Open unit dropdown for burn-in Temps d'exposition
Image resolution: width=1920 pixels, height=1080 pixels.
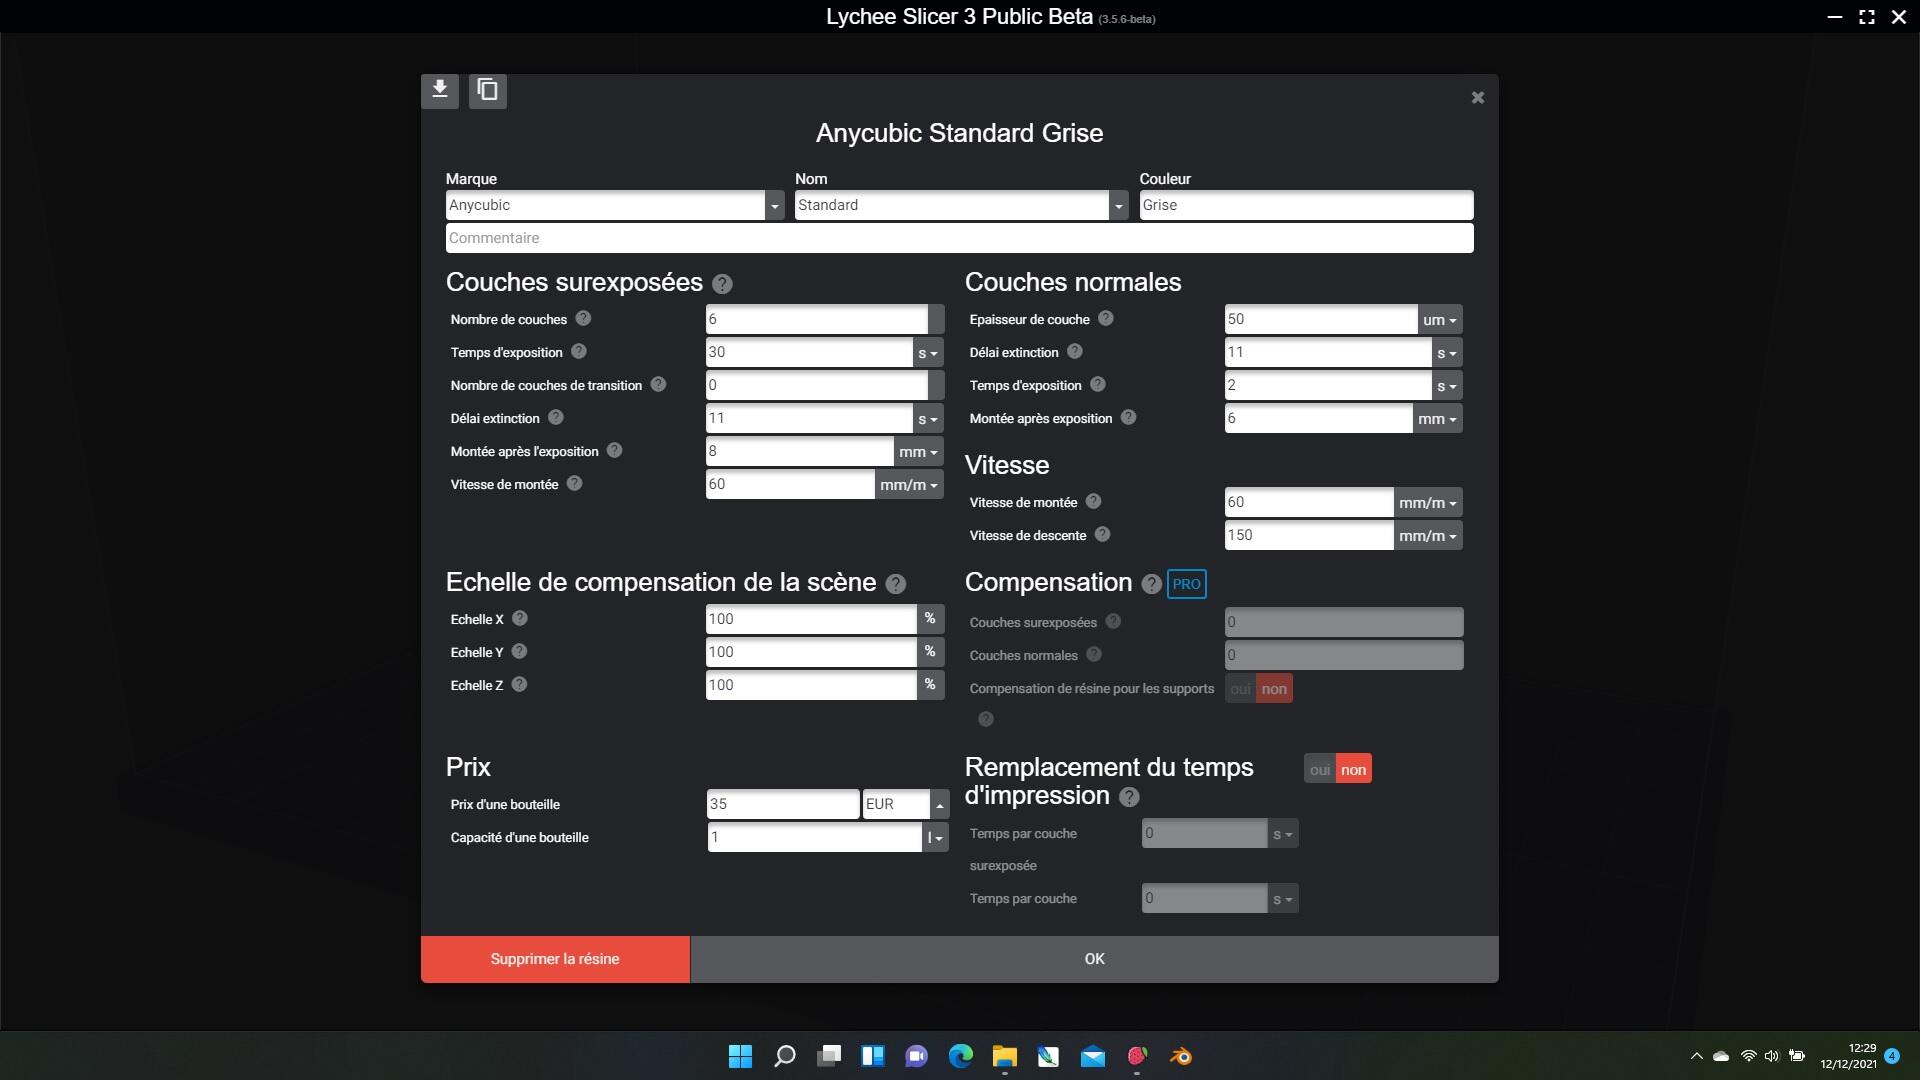tap(928, 353)
